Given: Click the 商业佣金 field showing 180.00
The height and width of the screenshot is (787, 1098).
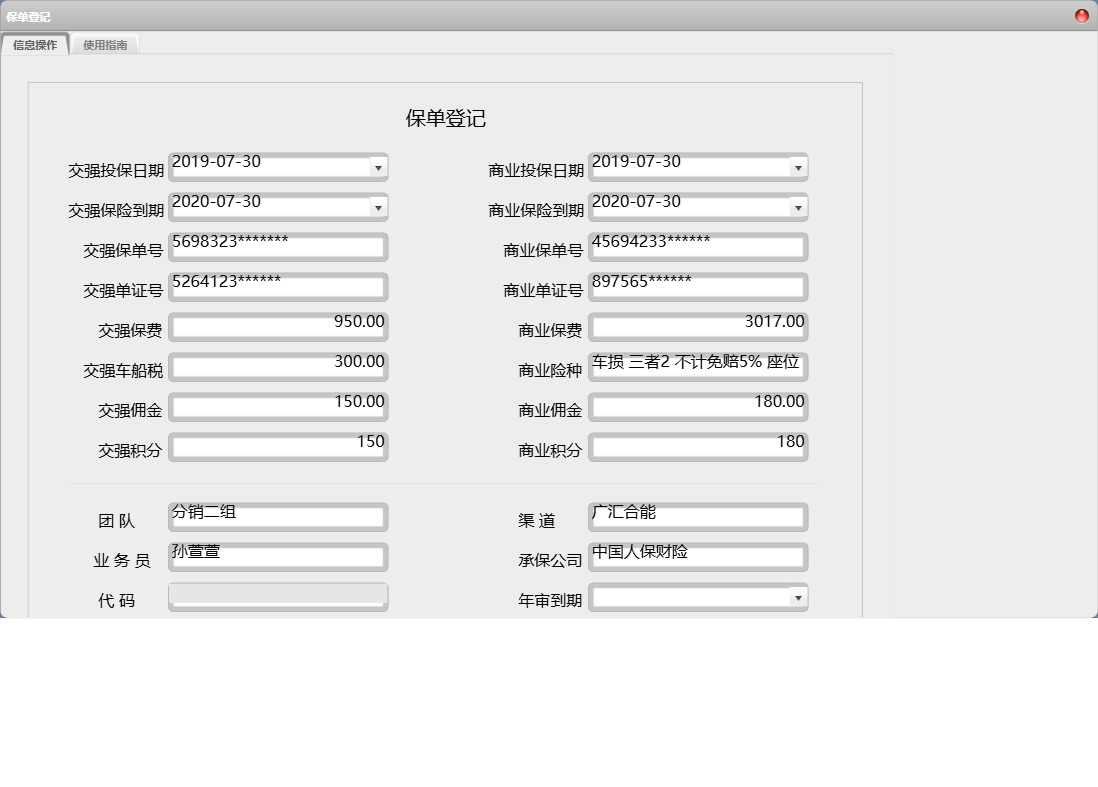Looking at the screenshot, I should click(x=698, y=407).
